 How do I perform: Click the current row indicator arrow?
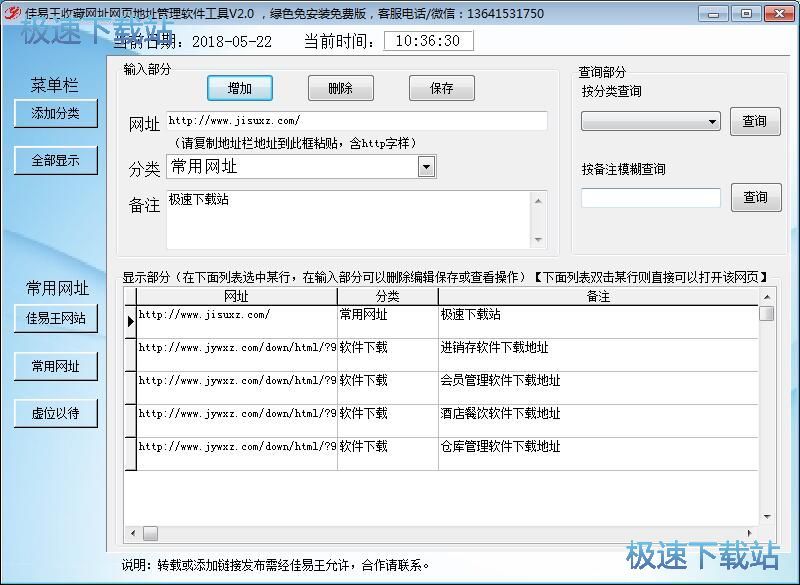(x=131, y=321)
